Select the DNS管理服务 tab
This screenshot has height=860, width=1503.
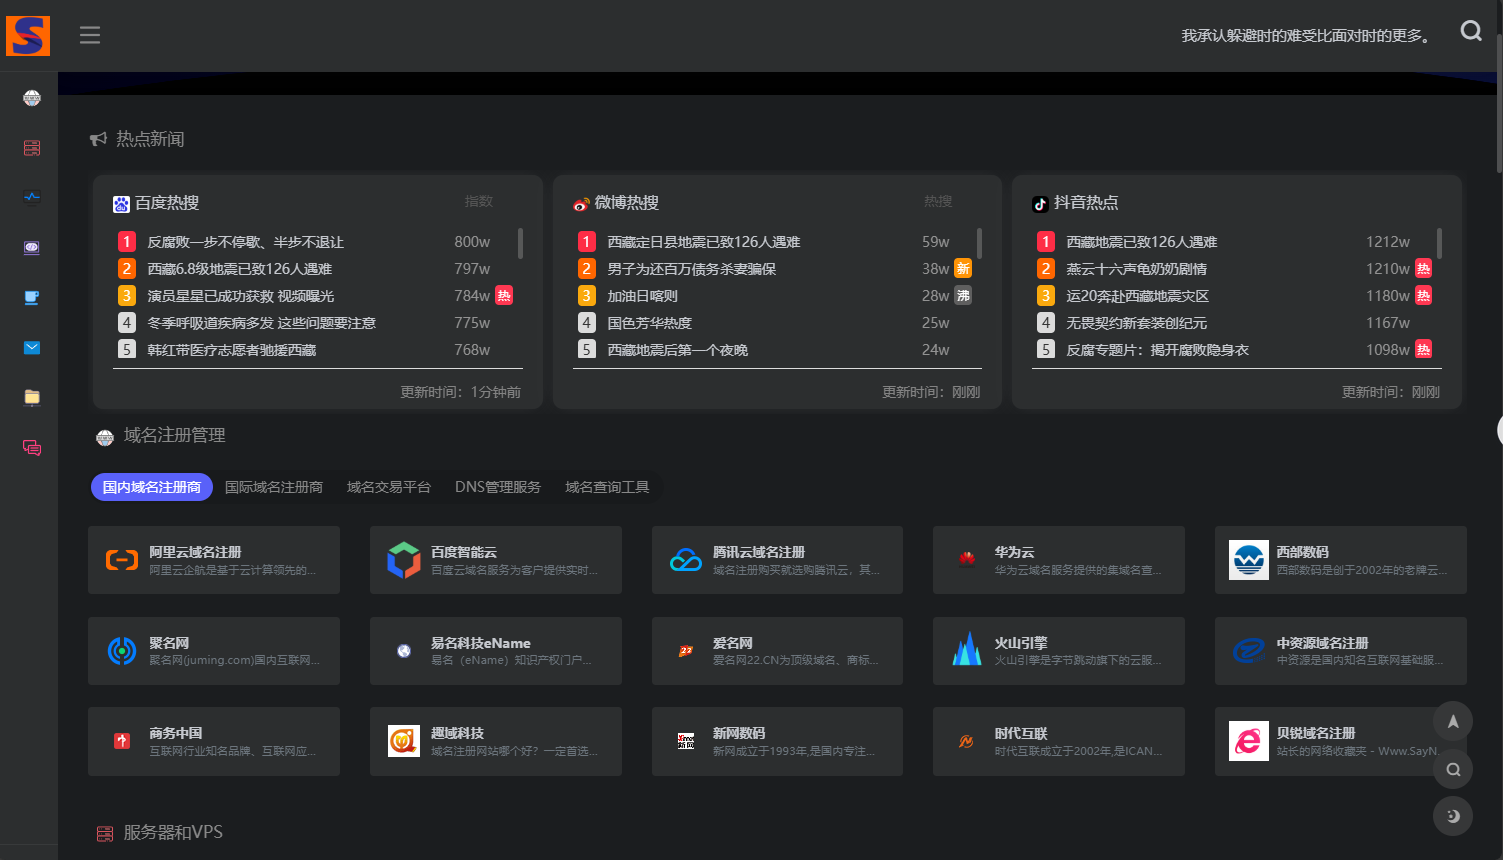click(x=498, y=487)
